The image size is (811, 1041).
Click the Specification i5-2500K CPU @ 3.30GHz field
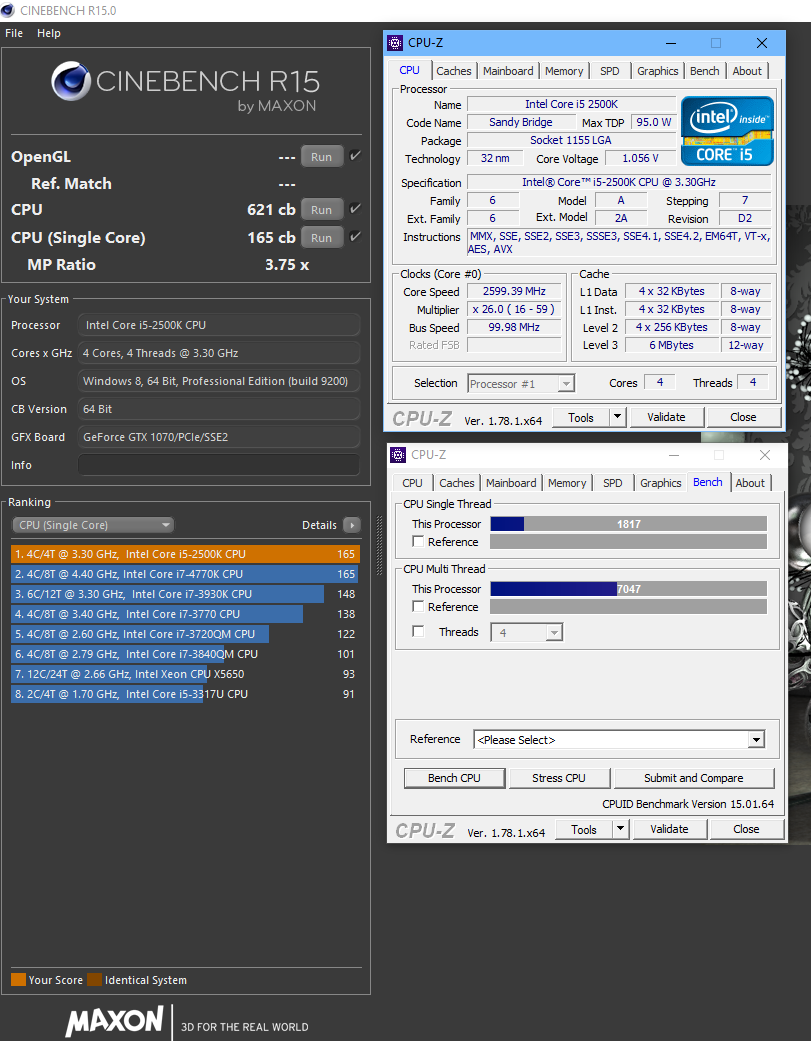point(619,182)
